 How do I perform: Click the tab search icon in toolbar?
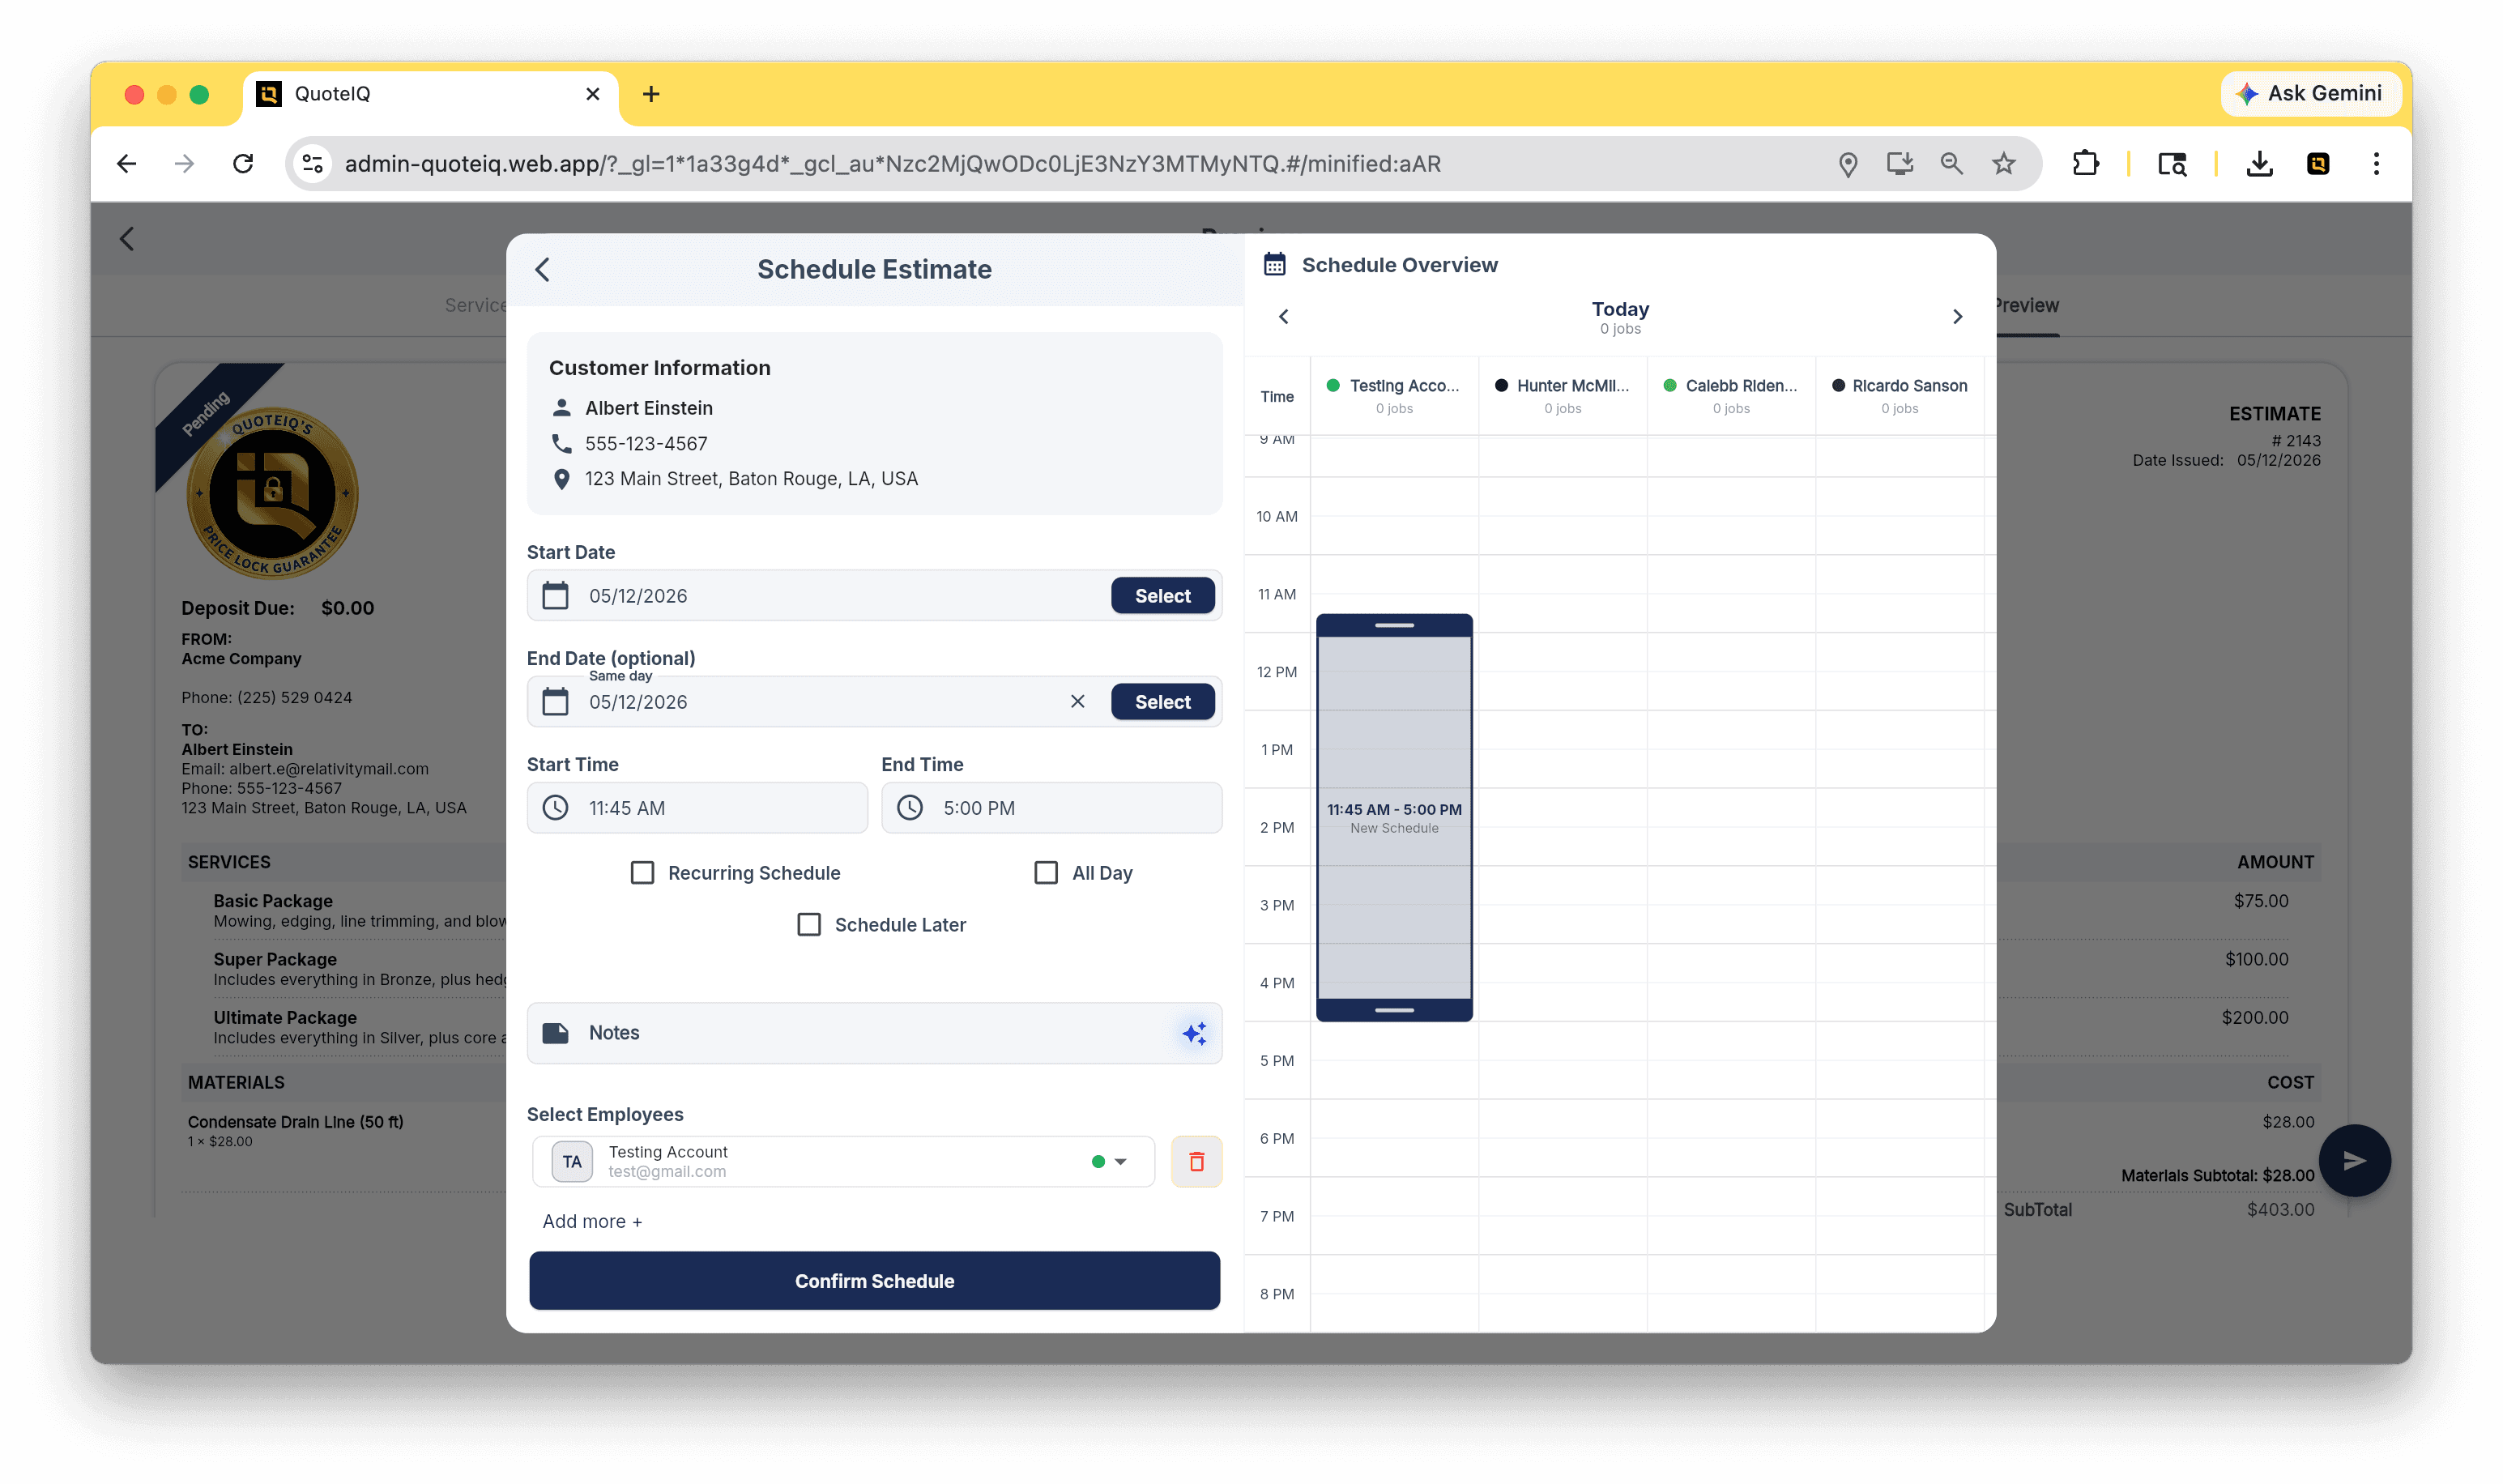[x=2172, y=164]
